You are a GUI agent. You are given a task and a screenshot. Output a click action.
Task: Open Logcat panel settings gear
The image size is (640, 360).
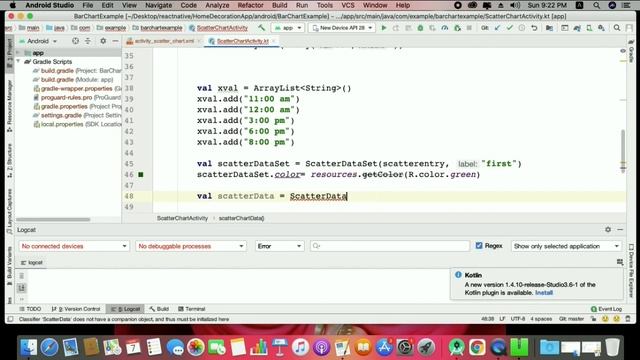pos(608,229)
